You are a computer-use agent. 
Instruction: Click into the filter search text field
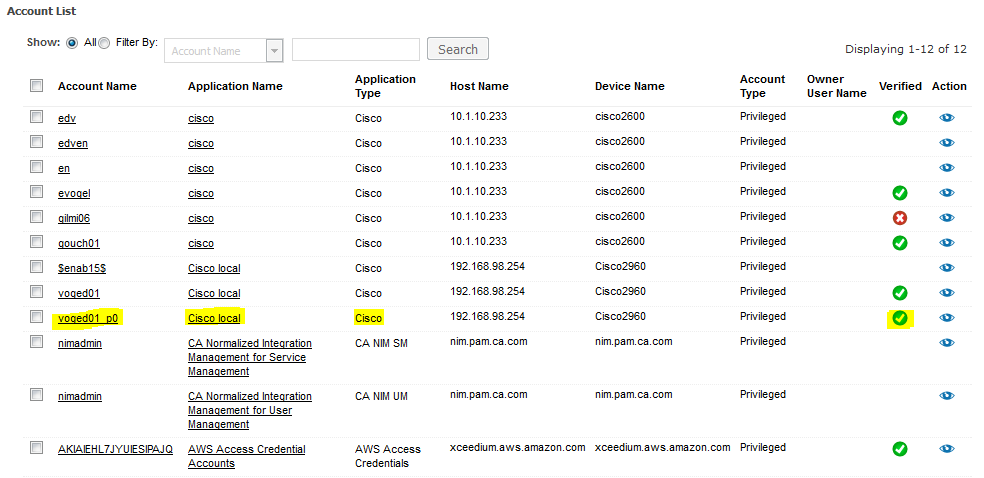355,50
